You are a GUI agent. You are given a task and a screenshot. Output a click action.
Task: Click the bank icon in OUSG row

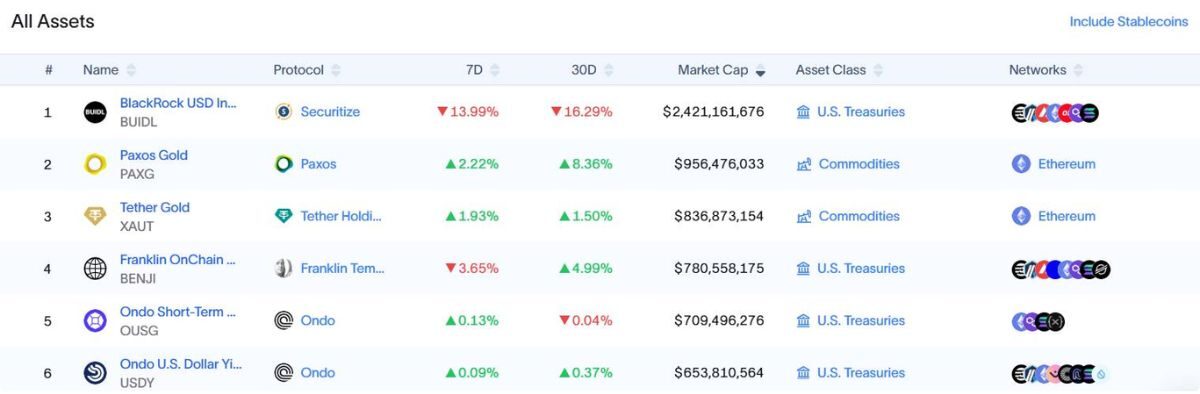[x=803, y=321]
